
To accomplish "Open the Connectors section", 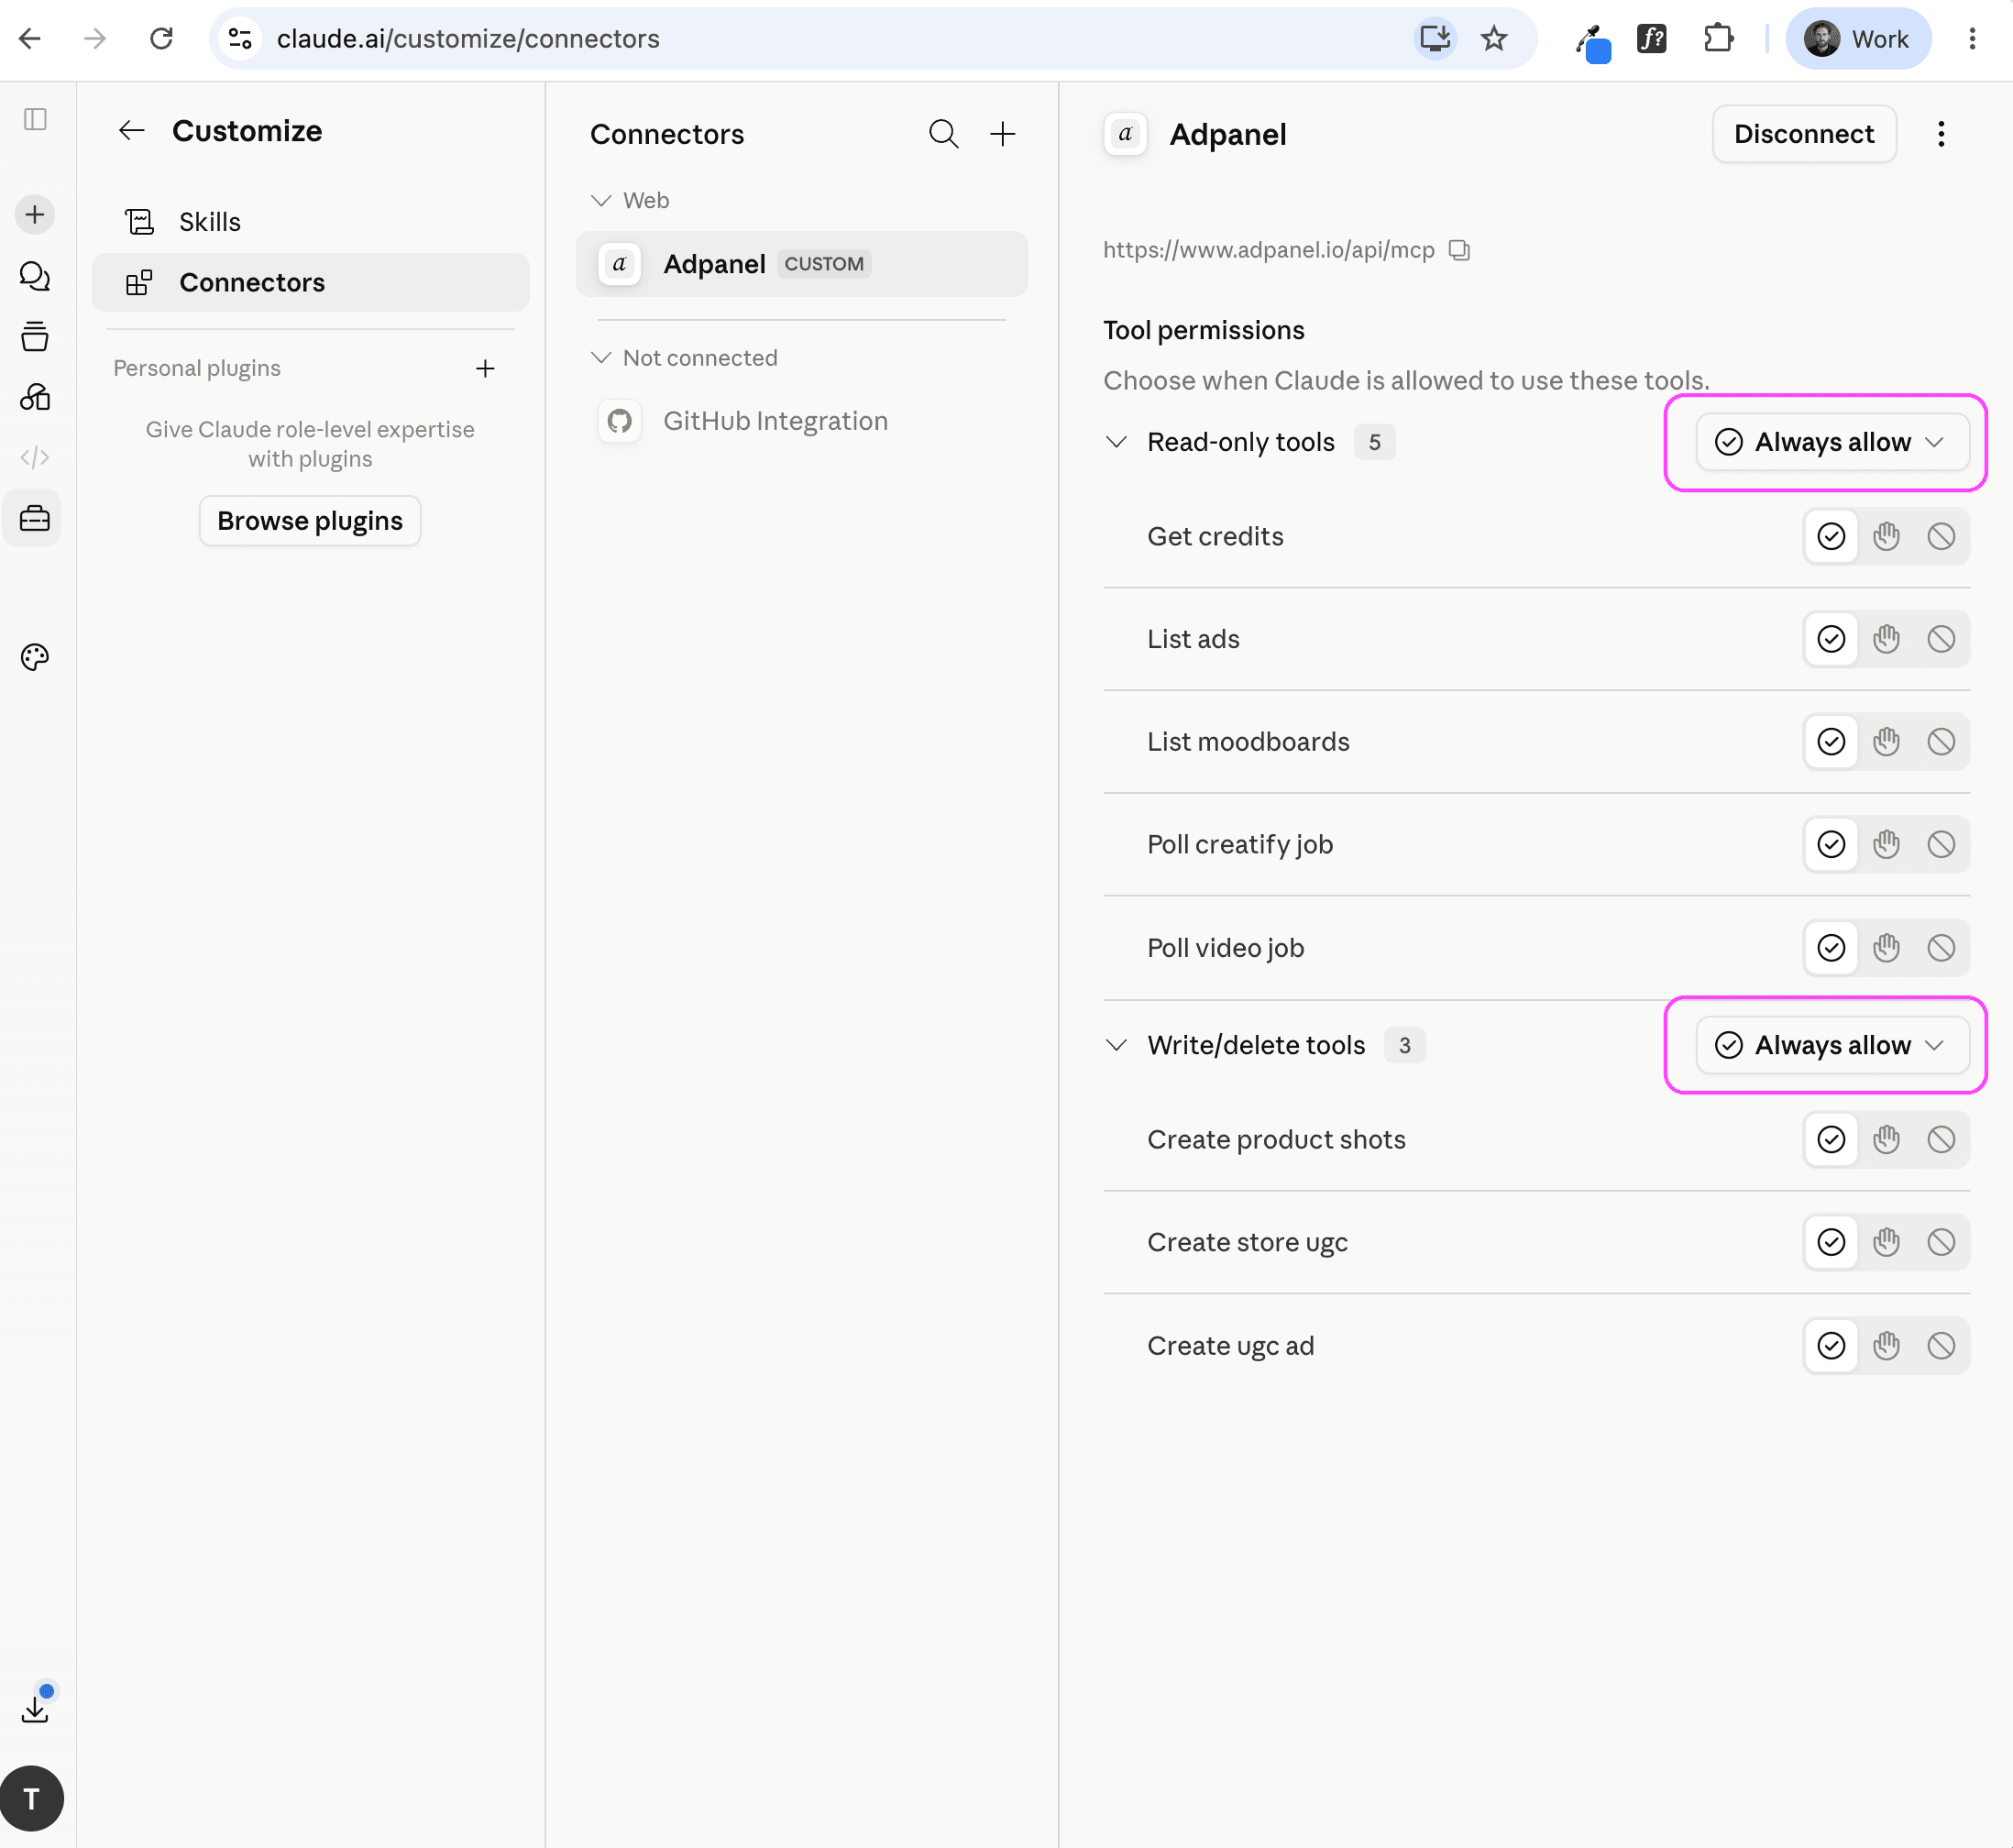I will tap(310, 283).
